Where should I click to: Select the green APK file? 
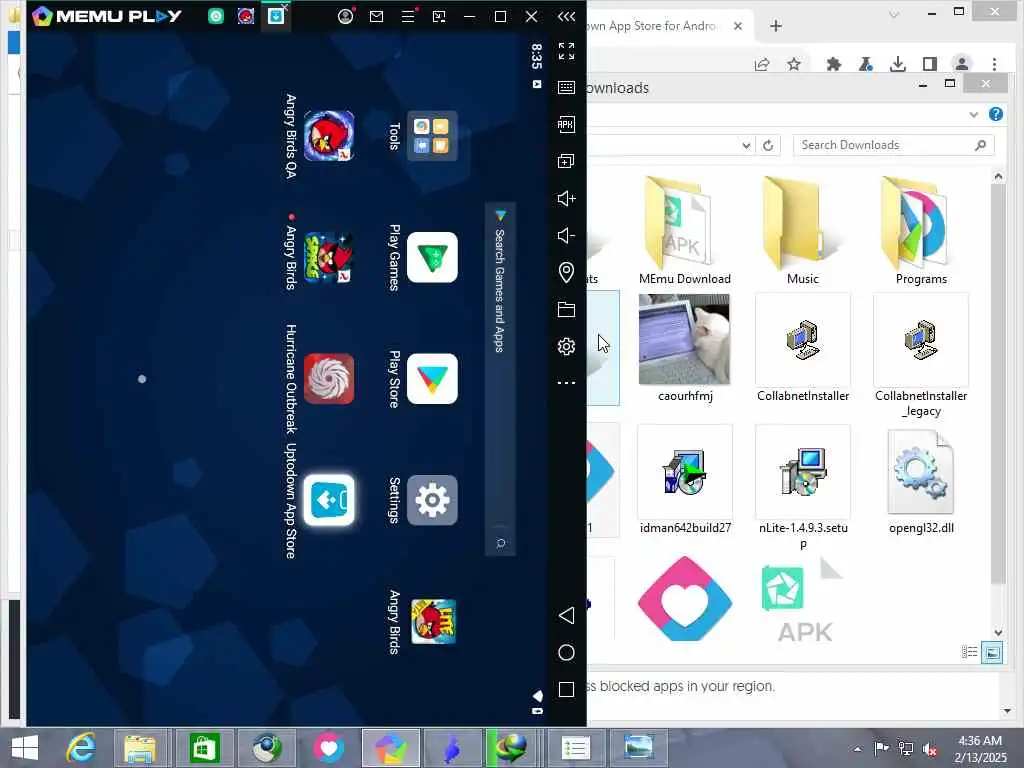tap(803, 599)
